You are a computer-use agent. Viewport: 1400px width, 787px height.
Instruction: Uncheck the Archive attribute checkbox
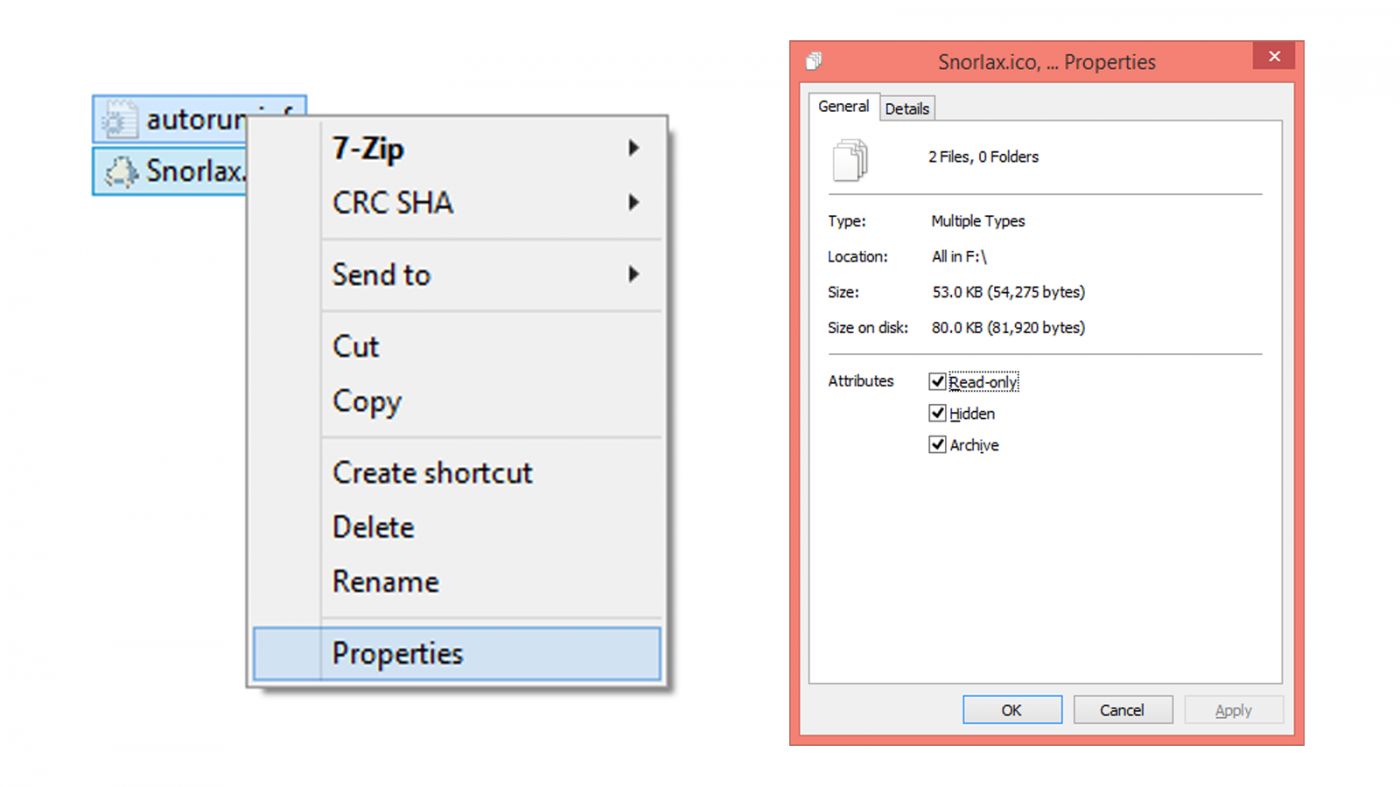click(937, 445)
